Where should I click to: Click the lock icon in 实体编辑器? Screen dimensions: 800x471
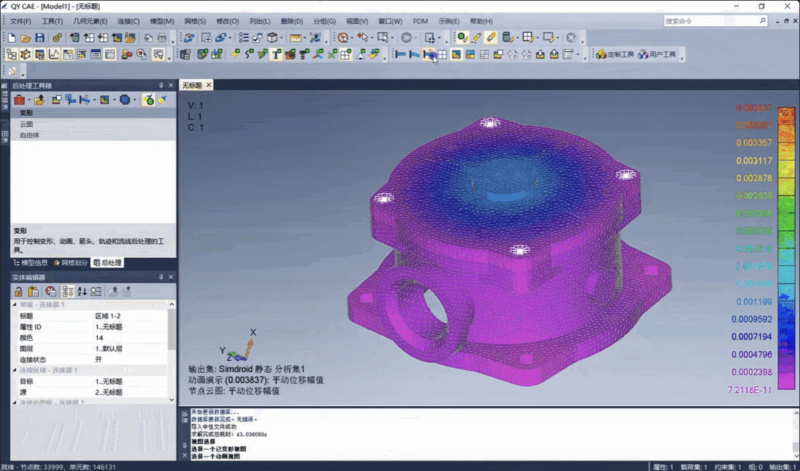18,291
